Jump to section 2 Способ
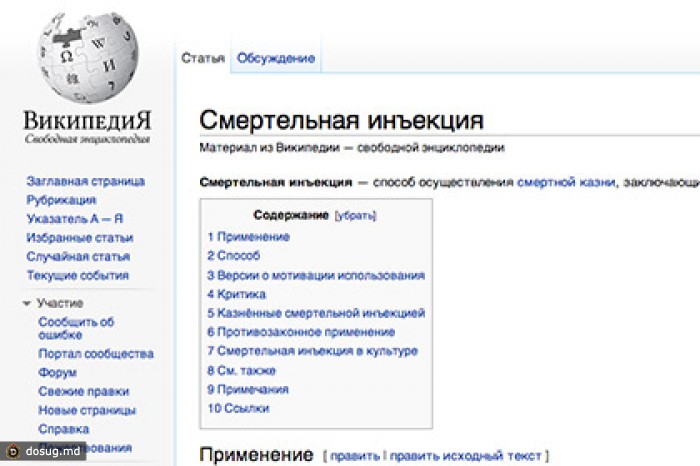The height and width of the screenshot is (466, 700). [x=233, y=256]
